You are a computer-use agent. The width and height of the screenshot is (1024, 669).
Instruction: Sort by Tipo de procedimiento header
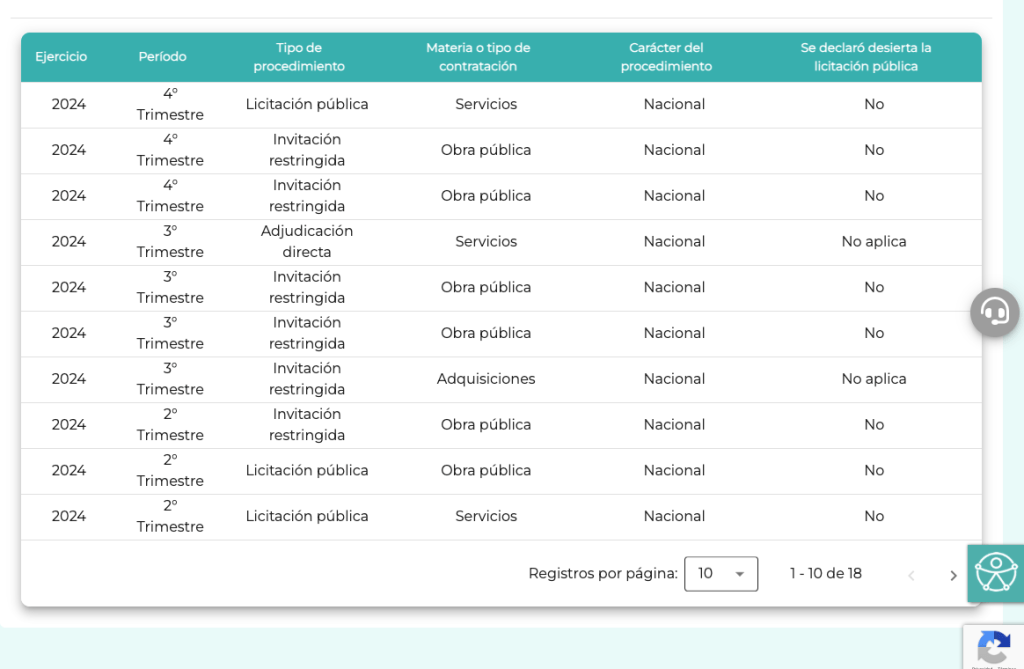coord(298,57)
